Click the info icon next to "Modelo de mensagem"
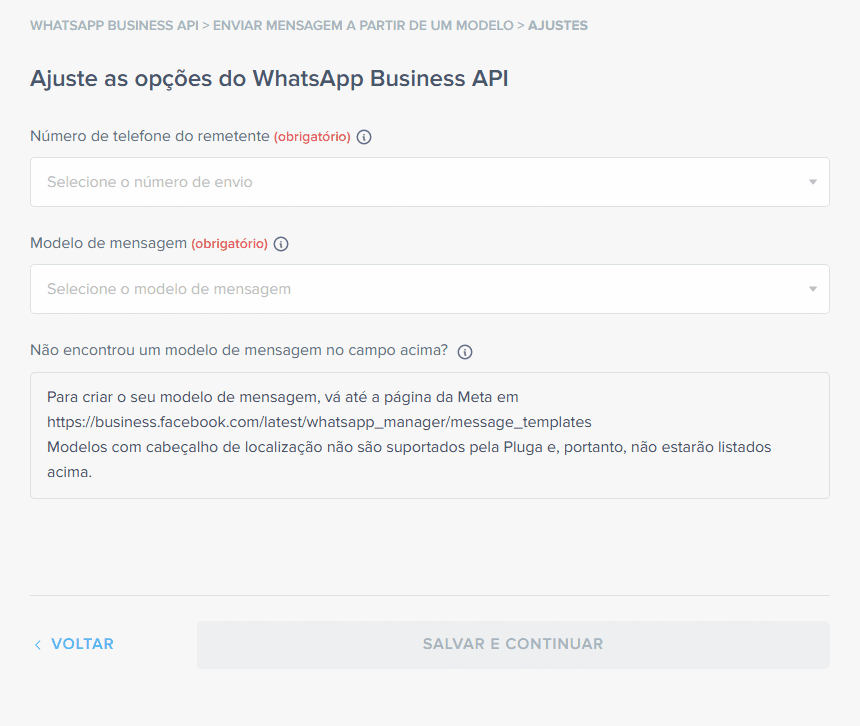 coord(281,243)
